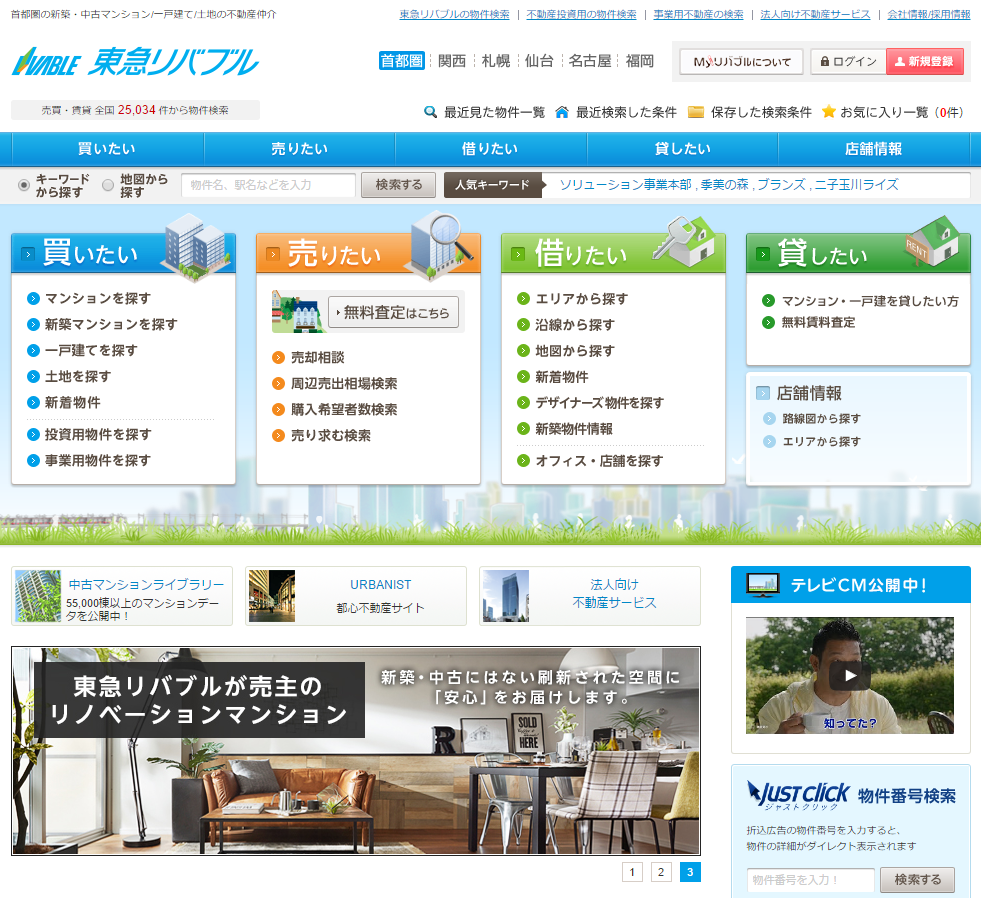This screenshot has height=898, width=981.
Task: Click the square icon beside 店舗情報 heading
Action: click(x=763, y=393)
